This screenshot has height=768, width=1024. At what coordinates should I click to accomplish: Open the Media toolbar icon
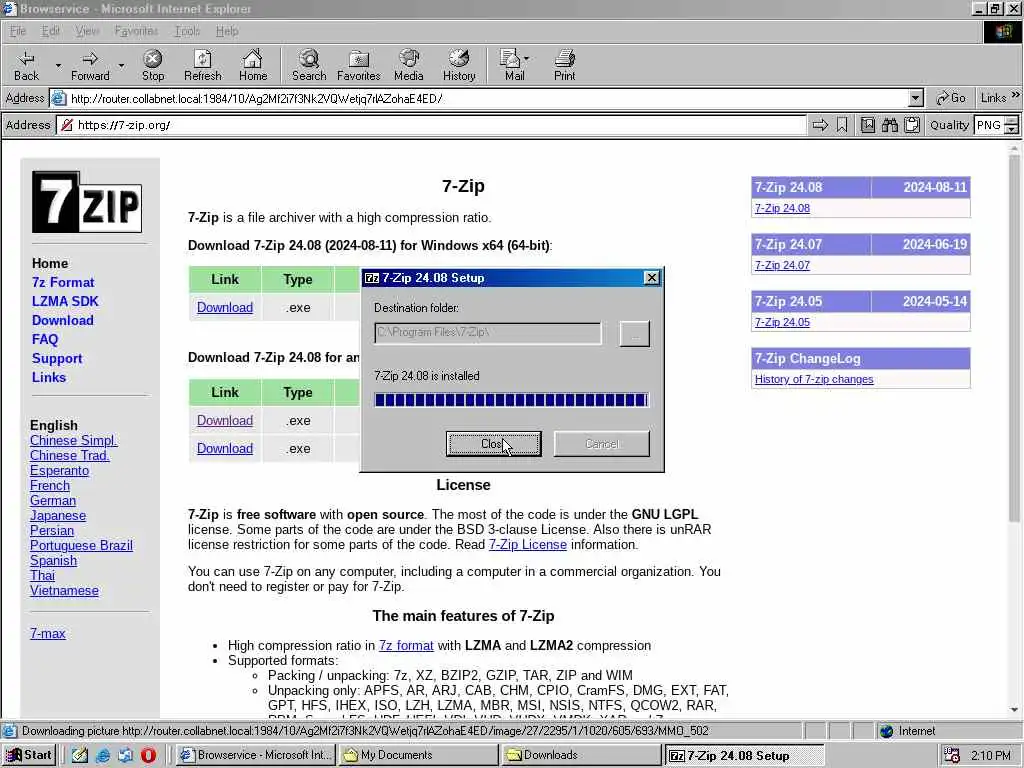(x=409, y=65)
